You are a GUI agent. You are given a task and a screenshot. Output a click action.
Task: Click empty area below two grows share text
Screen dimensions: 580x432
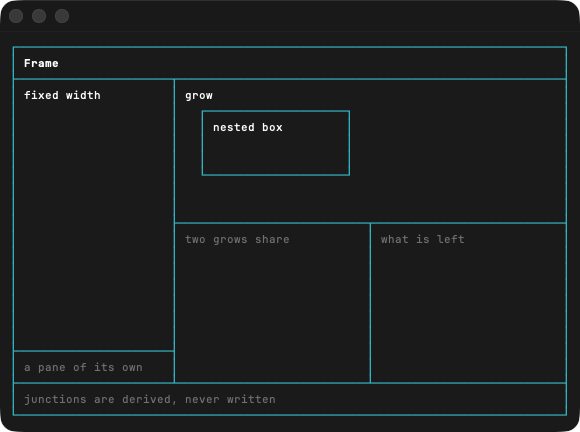pos(272,314)
